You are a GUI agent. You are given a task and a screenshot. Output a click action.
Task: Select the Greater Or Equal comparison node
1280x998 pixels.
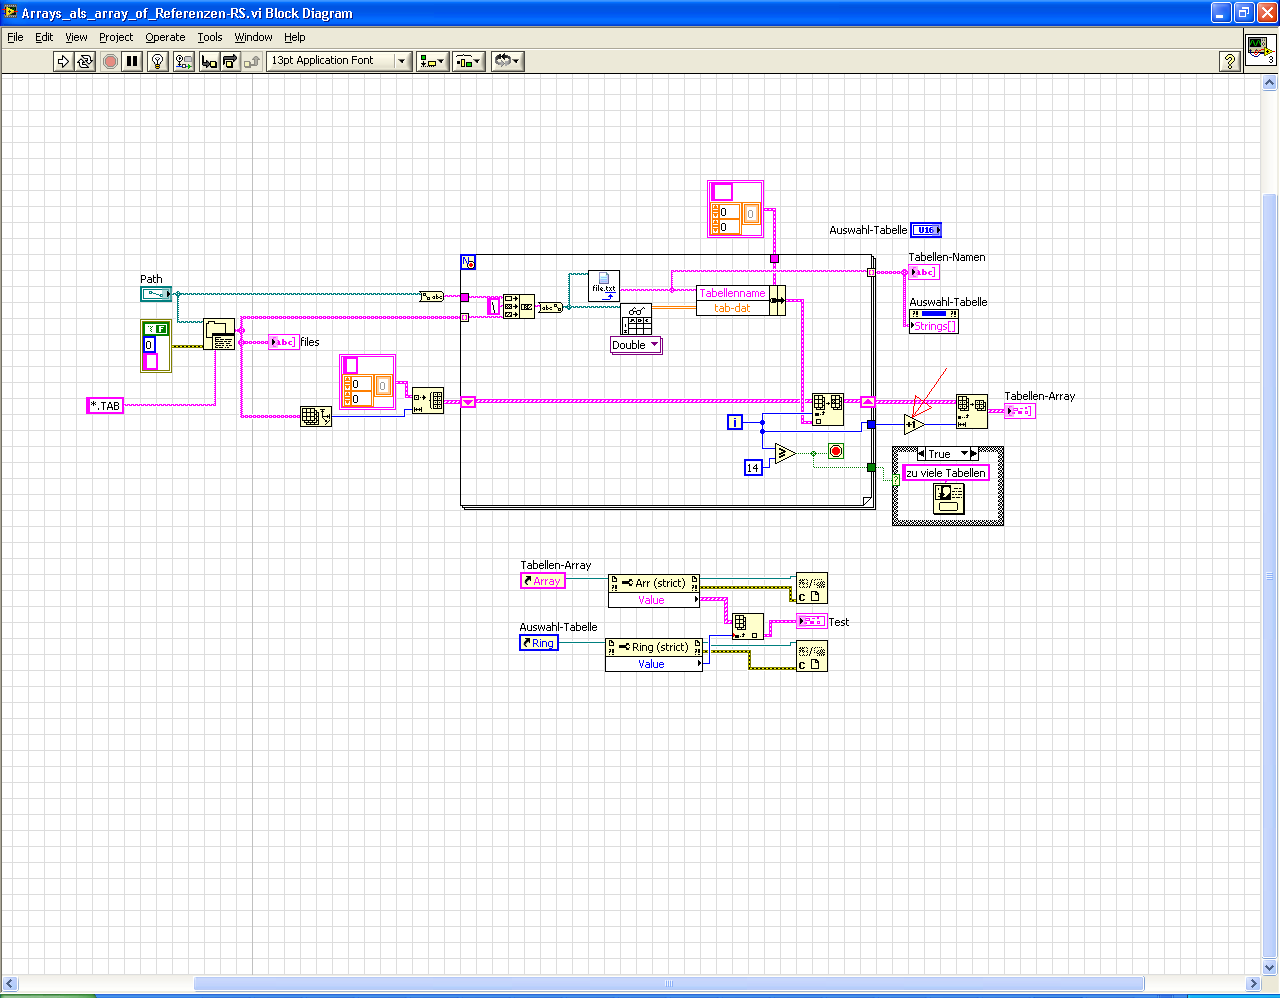click(785, 454)
